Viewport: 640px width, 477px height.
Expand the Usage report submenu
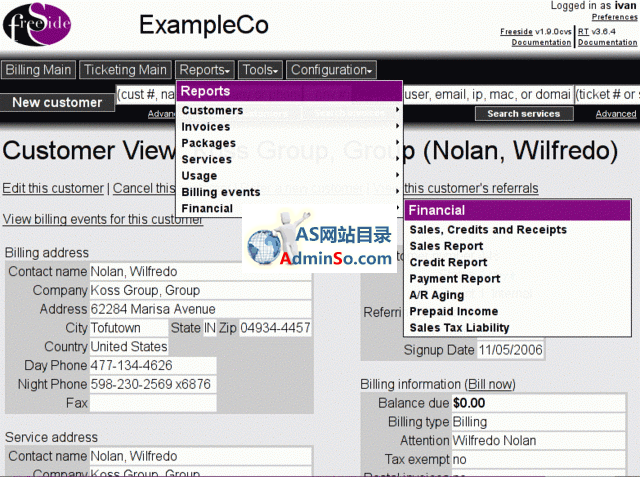289,175
